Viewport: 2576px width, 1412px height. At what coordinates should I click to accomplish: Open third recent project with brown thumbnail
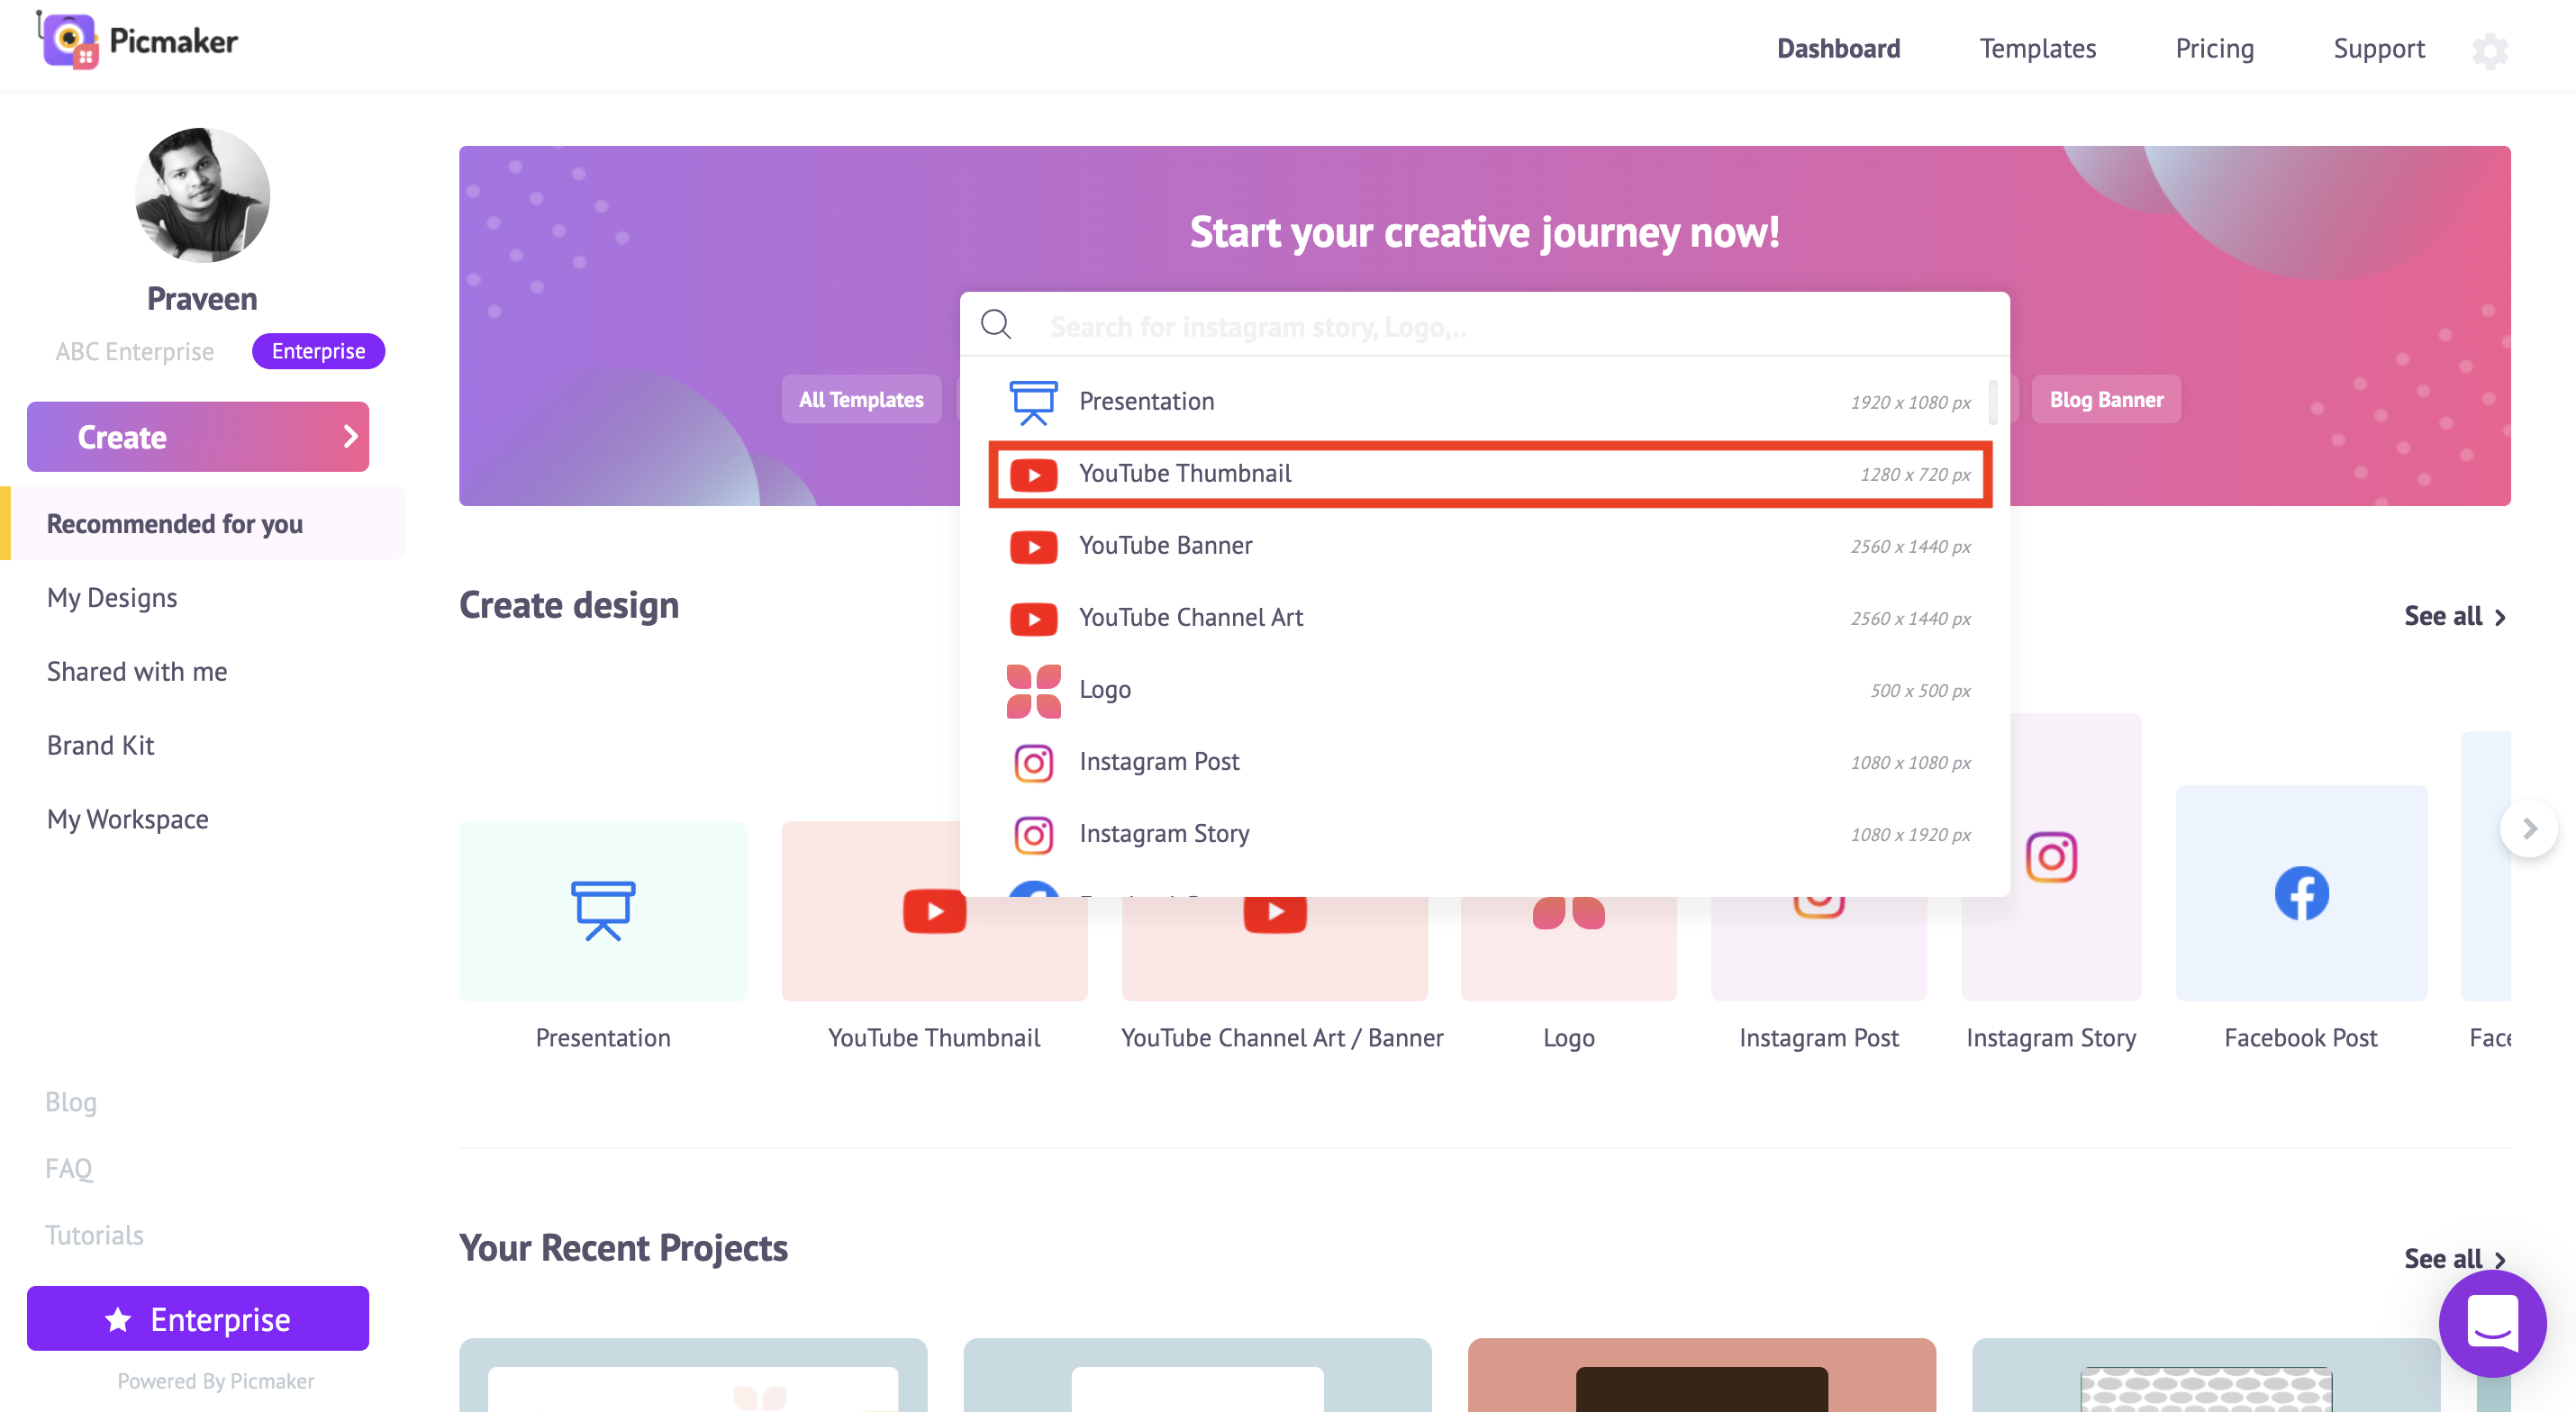(1701, 1375)
